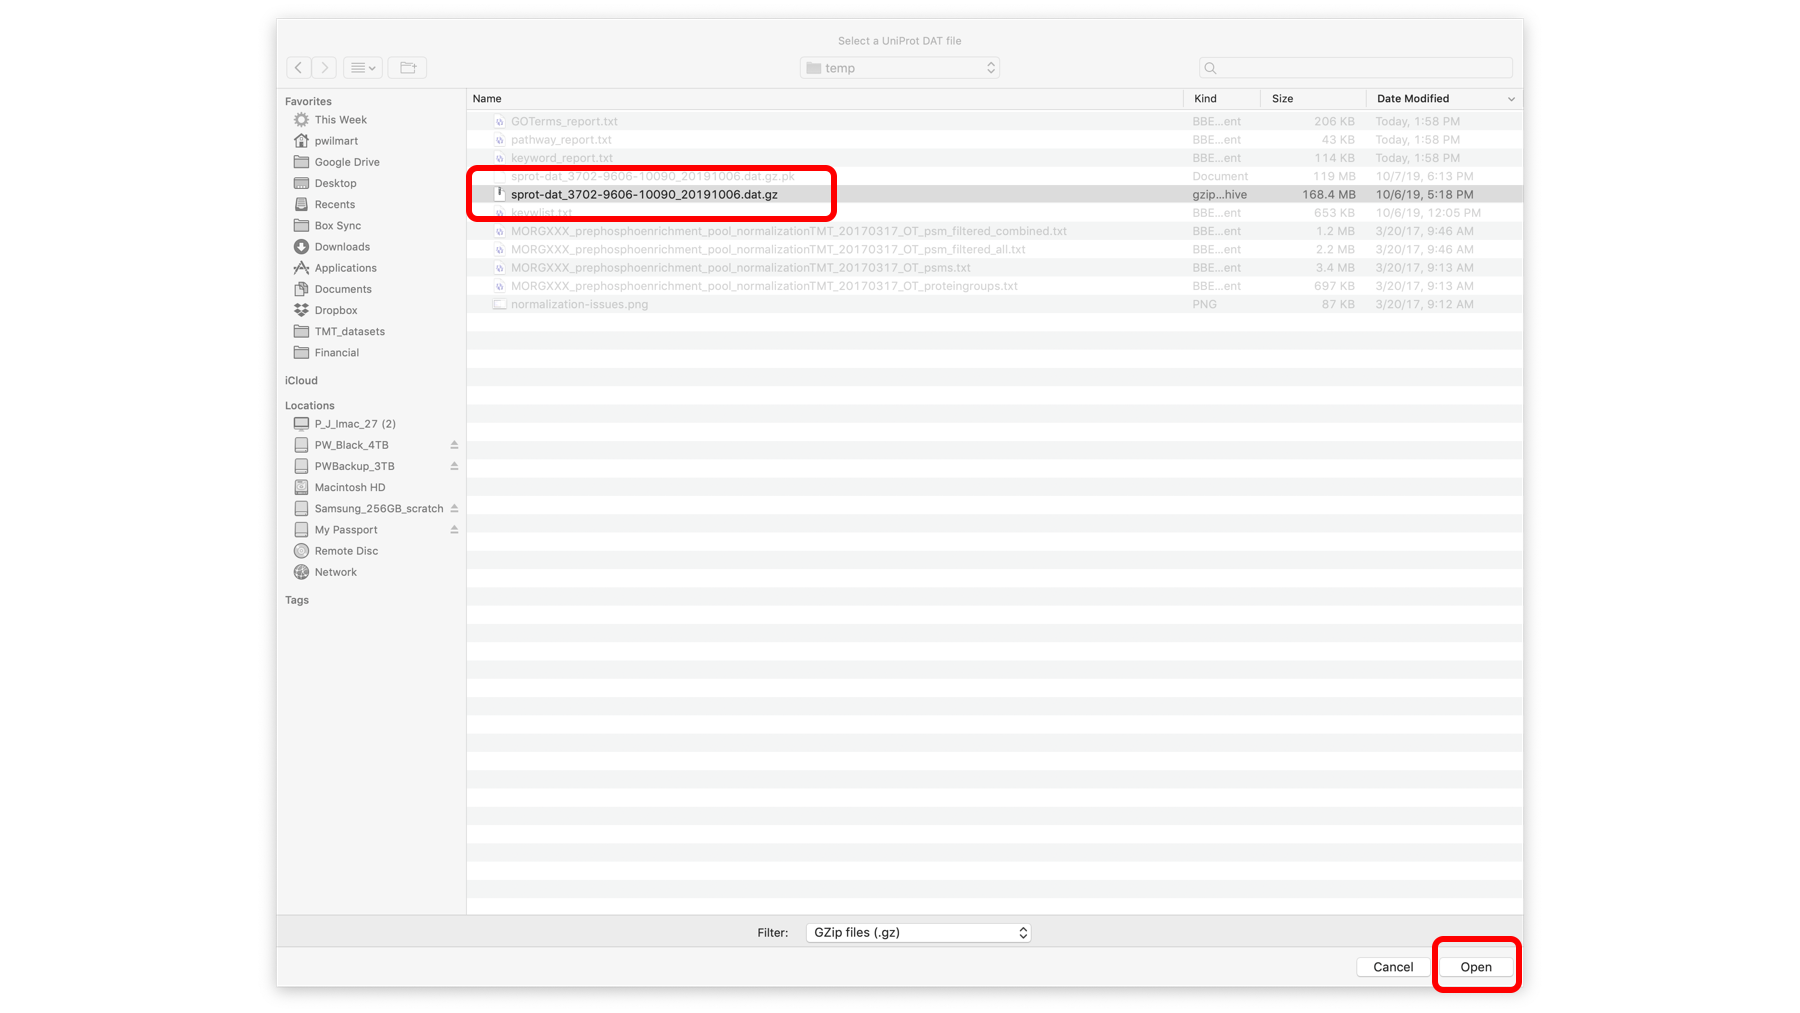This screenshot has height=1013, width=1800.
Task: Sort files by Name column
Action: (x=825, y=99)
